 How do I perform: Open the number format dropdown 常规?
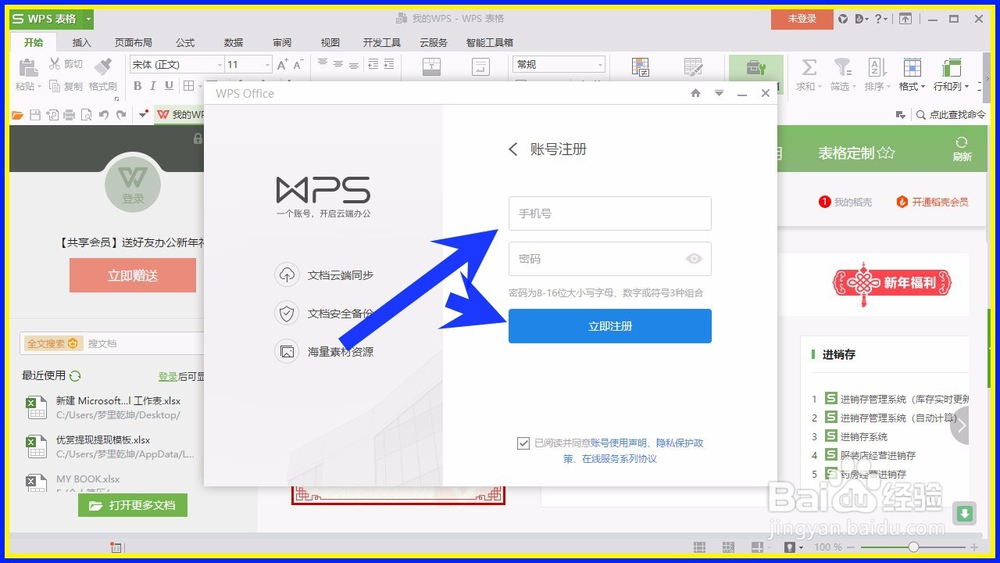pyautogui.click(x=599, y=65)
